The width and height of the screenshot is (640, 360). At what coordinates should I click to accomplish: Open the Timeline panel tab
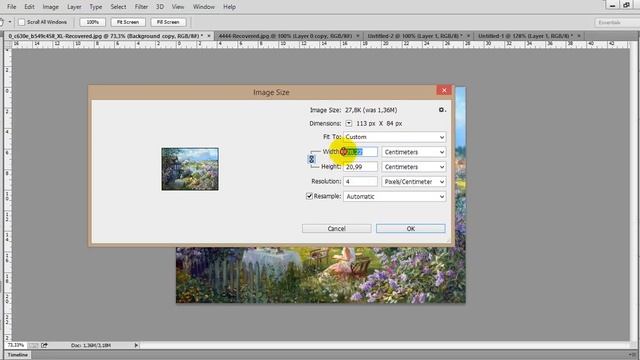pyautogui.click(x=18, y=355)
